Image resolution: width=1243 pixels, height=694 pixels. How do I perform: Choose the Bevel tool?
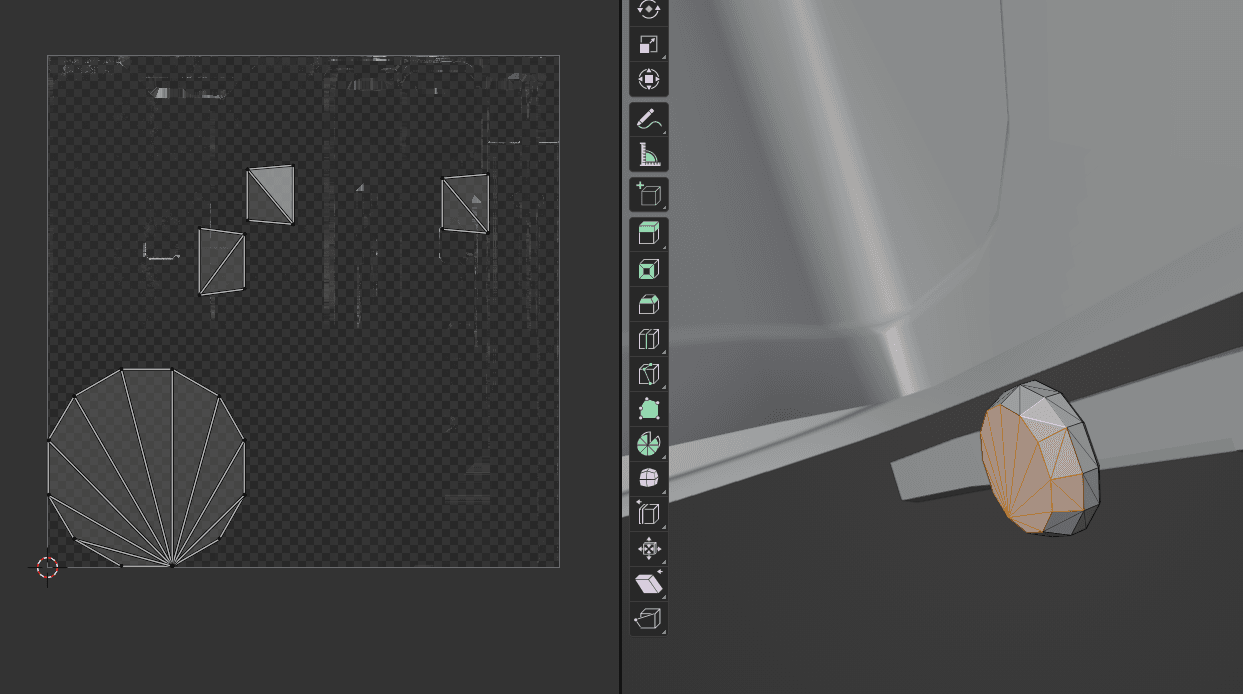(649, 305)
